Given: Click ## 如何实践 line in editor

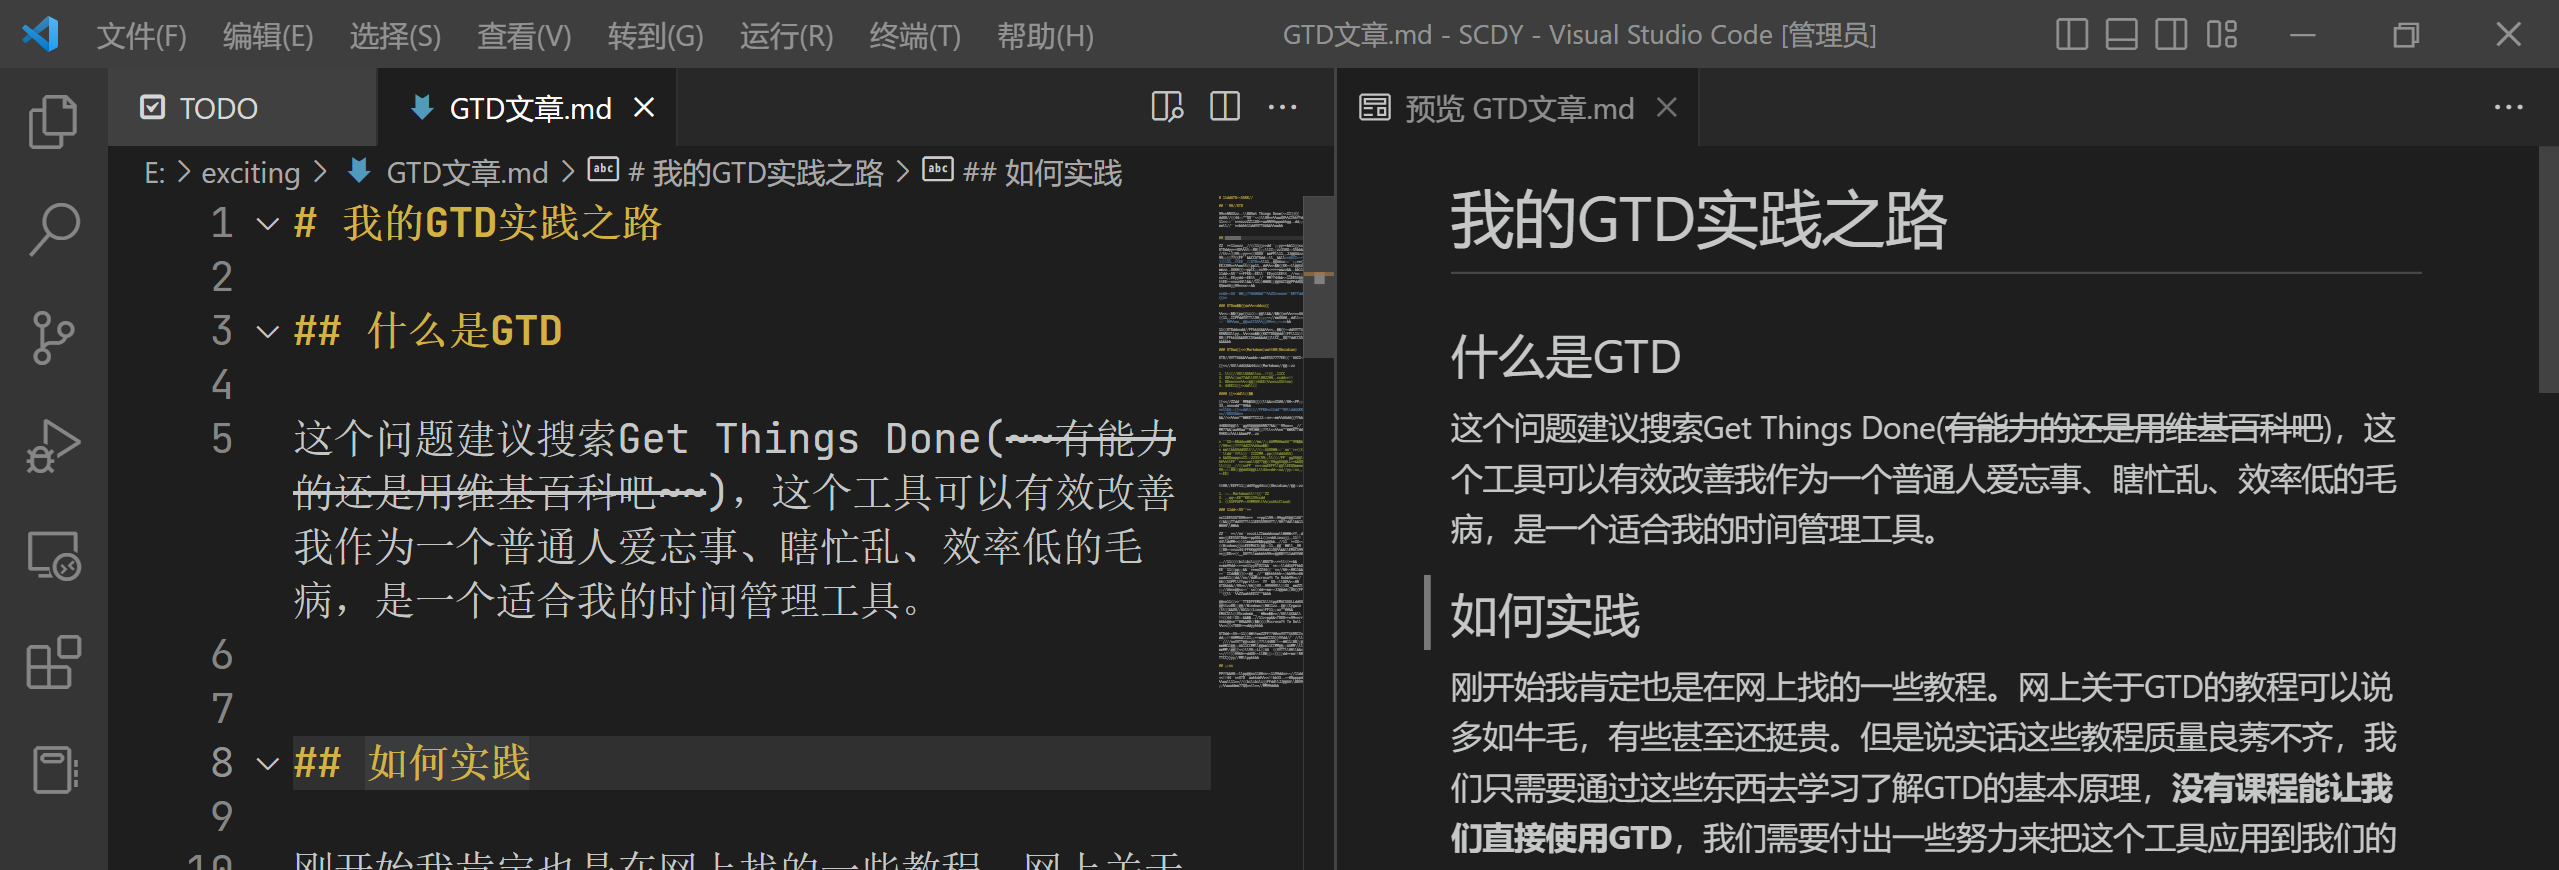Looking at the screenshot, I should (x=751, y=763).
